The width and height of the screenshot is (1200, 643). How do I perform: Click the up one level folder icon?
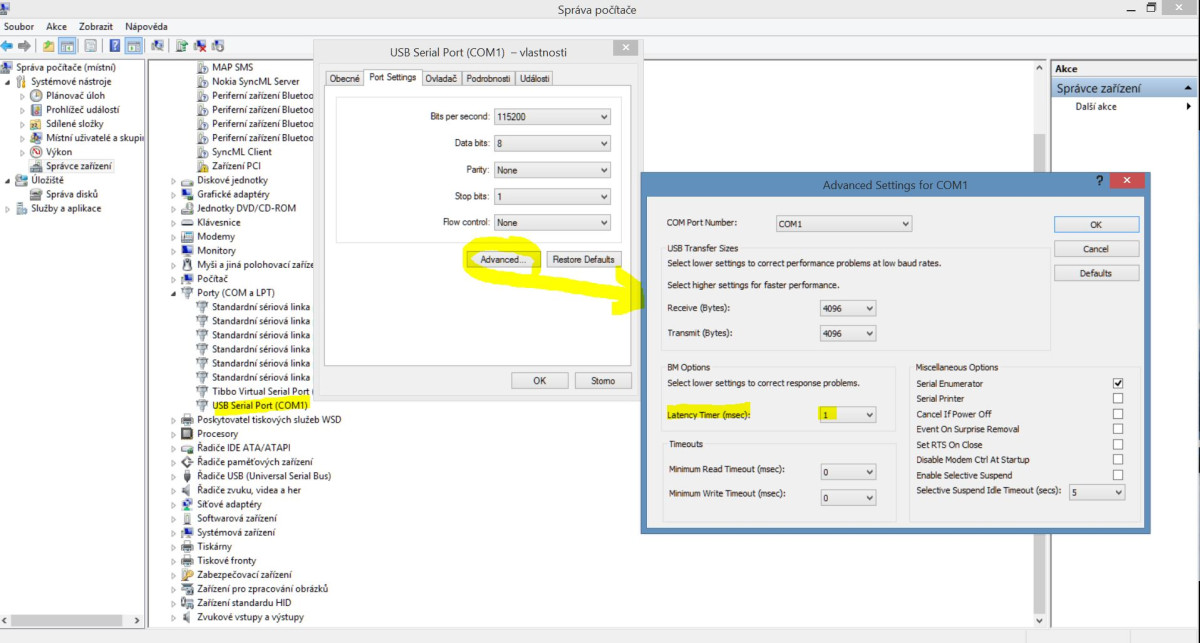(48, 46)
